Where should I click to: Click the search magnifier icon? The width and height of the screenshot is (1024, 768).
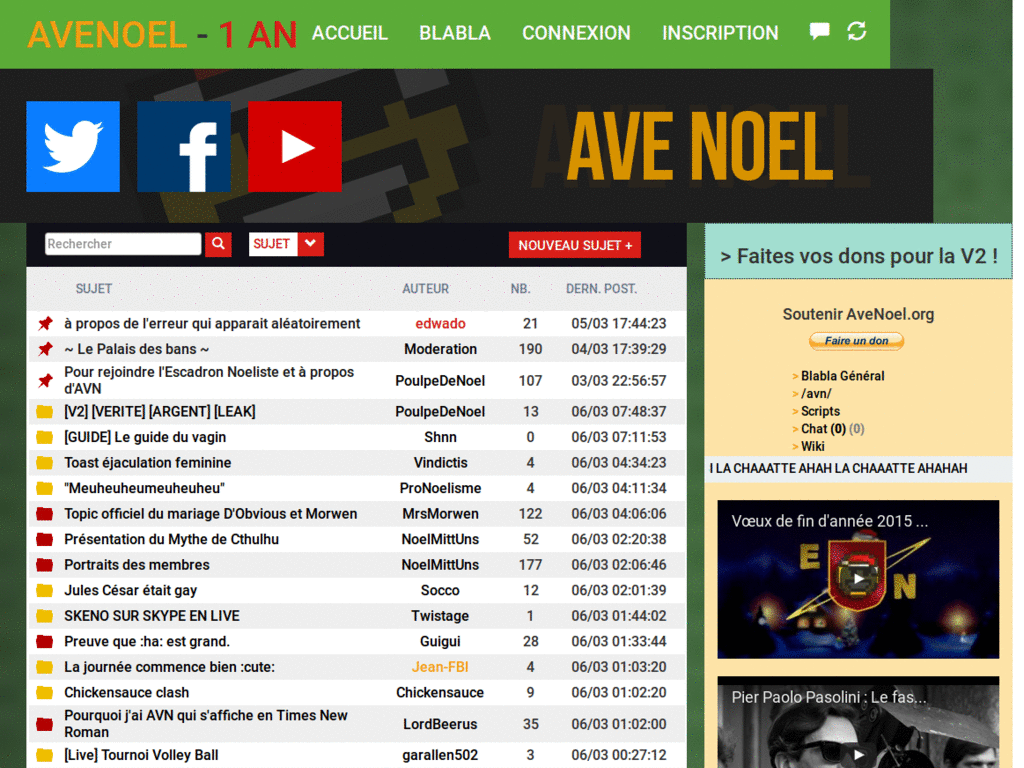218,243
